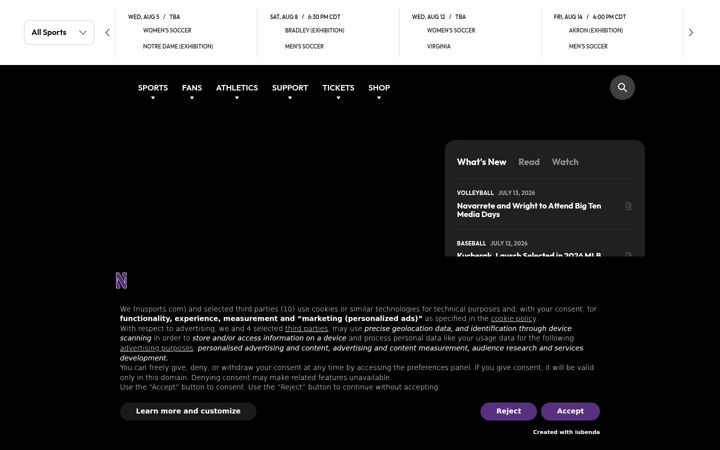Open the advertising purposes link
Image resolution: width=720 pixels, height=450 pixels.
coord(156,349)
